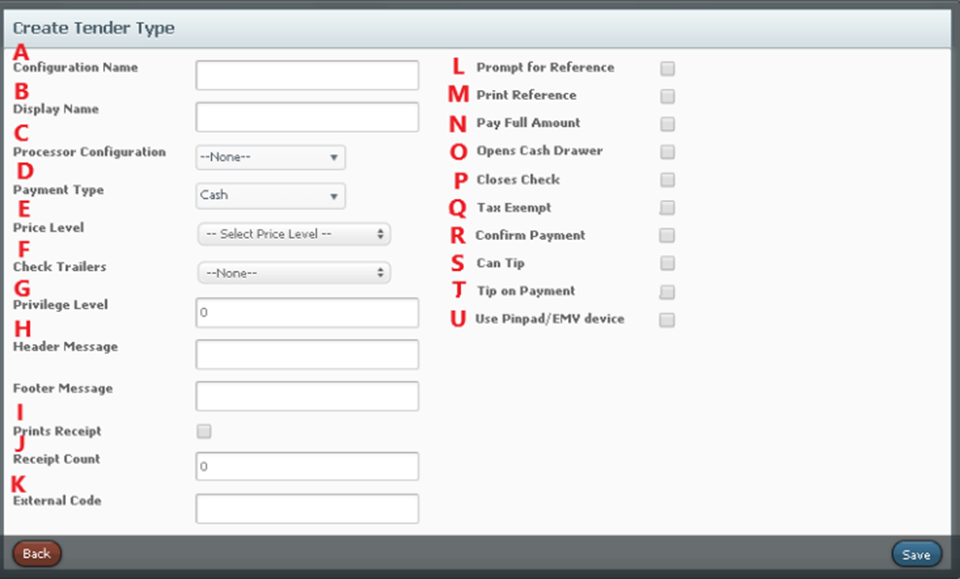This screenshot has height=579, width=960.
Task: Enable the Can Tip checkbox
Action: coord(667,263)
